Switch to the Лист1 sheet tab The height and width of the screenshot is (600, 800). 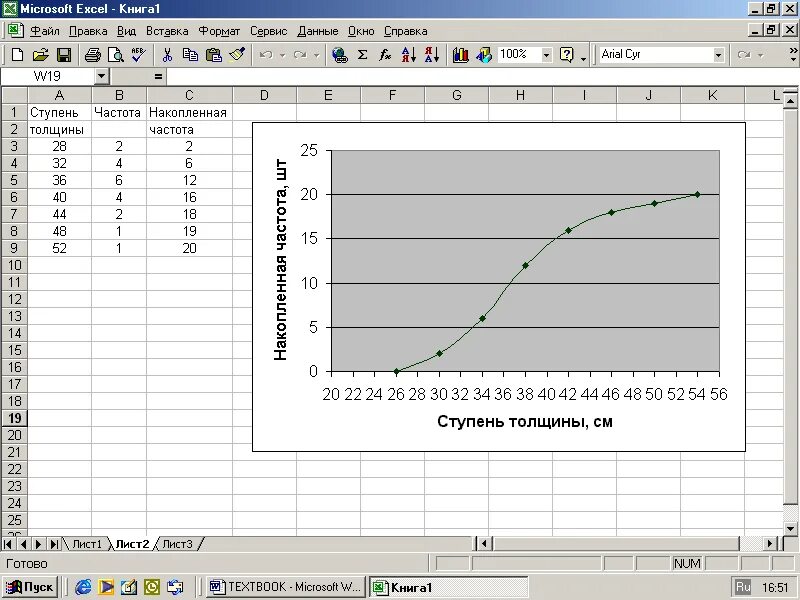tap(87, 544)
